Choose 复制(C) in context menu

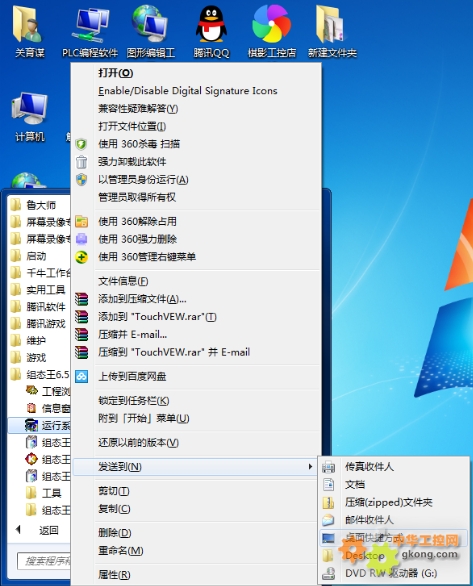tap(114, 509)
